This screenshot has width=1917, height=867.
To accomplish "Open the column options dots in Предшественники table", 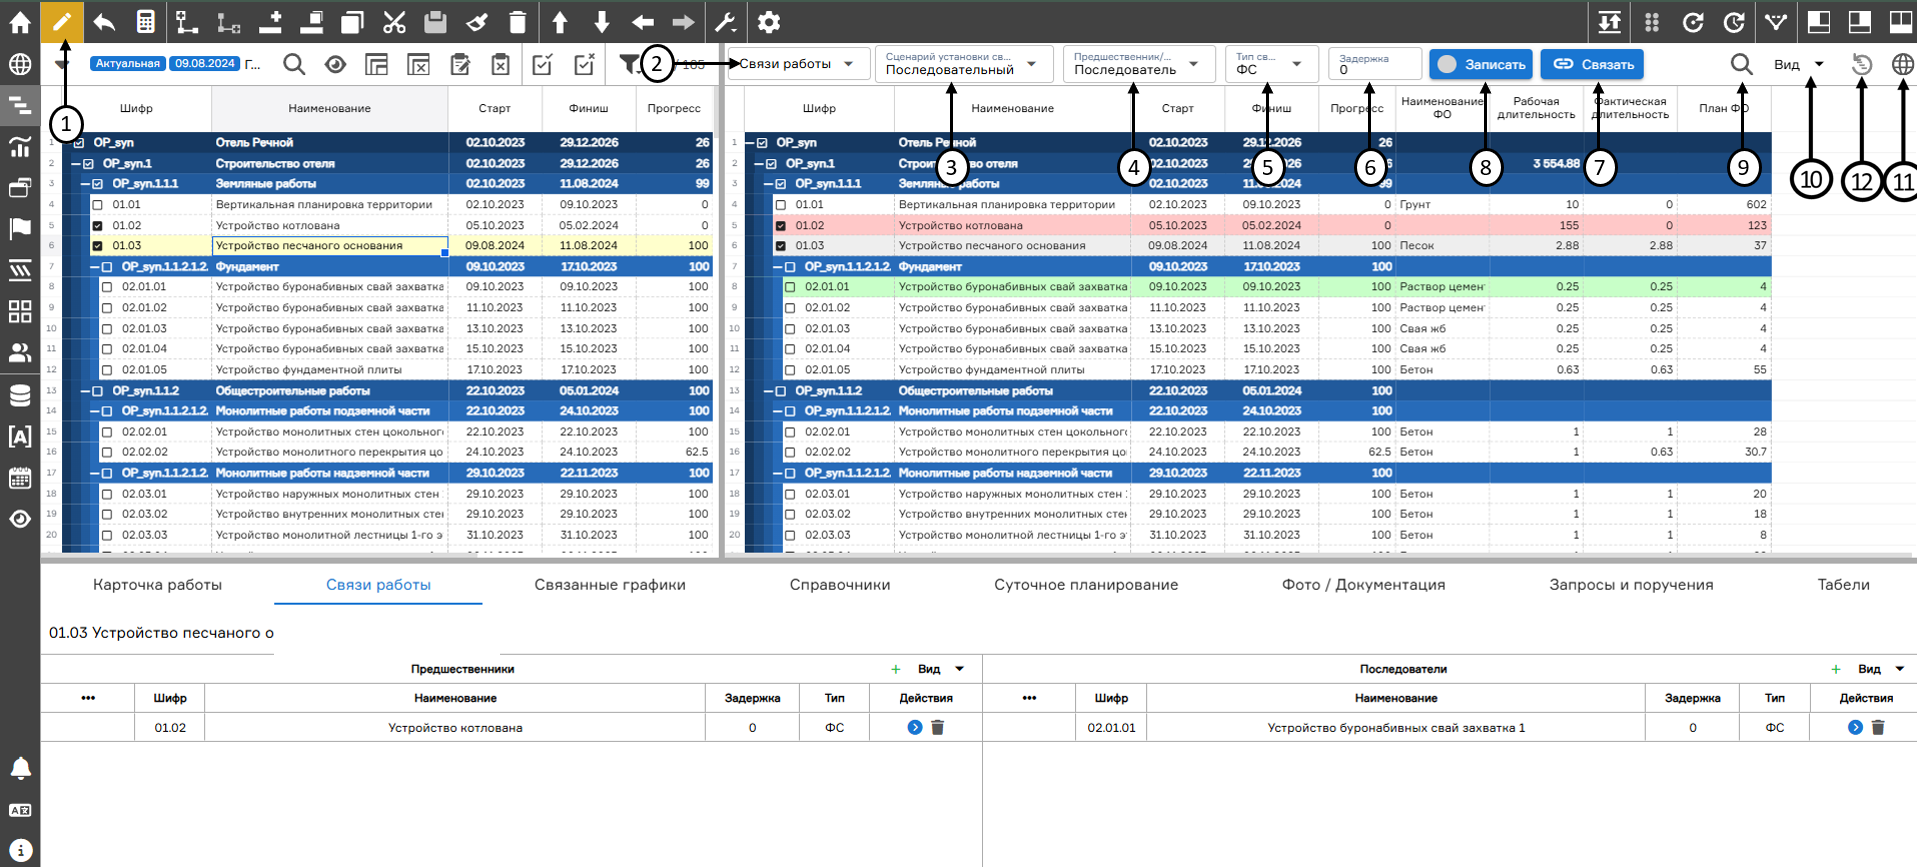I will [88, 698].
